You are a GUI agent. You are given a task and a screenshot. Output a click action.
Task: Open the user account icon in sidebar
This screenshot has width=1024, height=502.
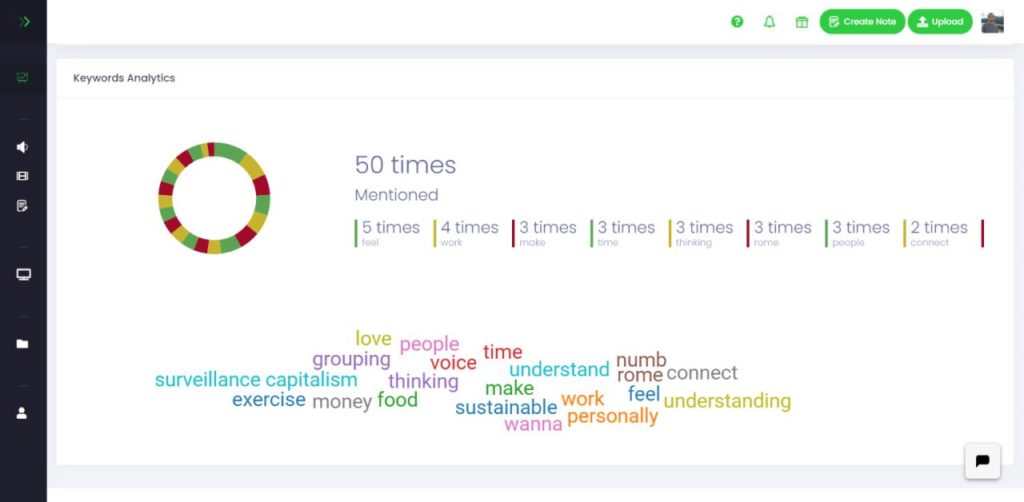pyautogui.click(x=22, y=413)
